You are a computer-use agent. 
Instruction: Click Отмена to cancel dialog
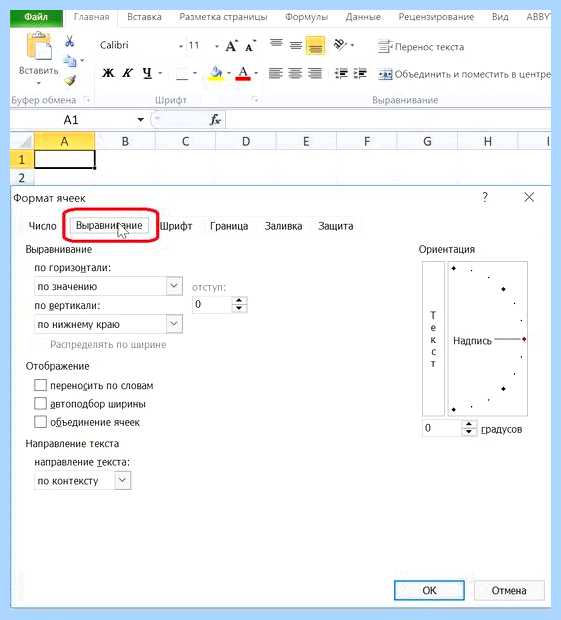coord(509,590)
